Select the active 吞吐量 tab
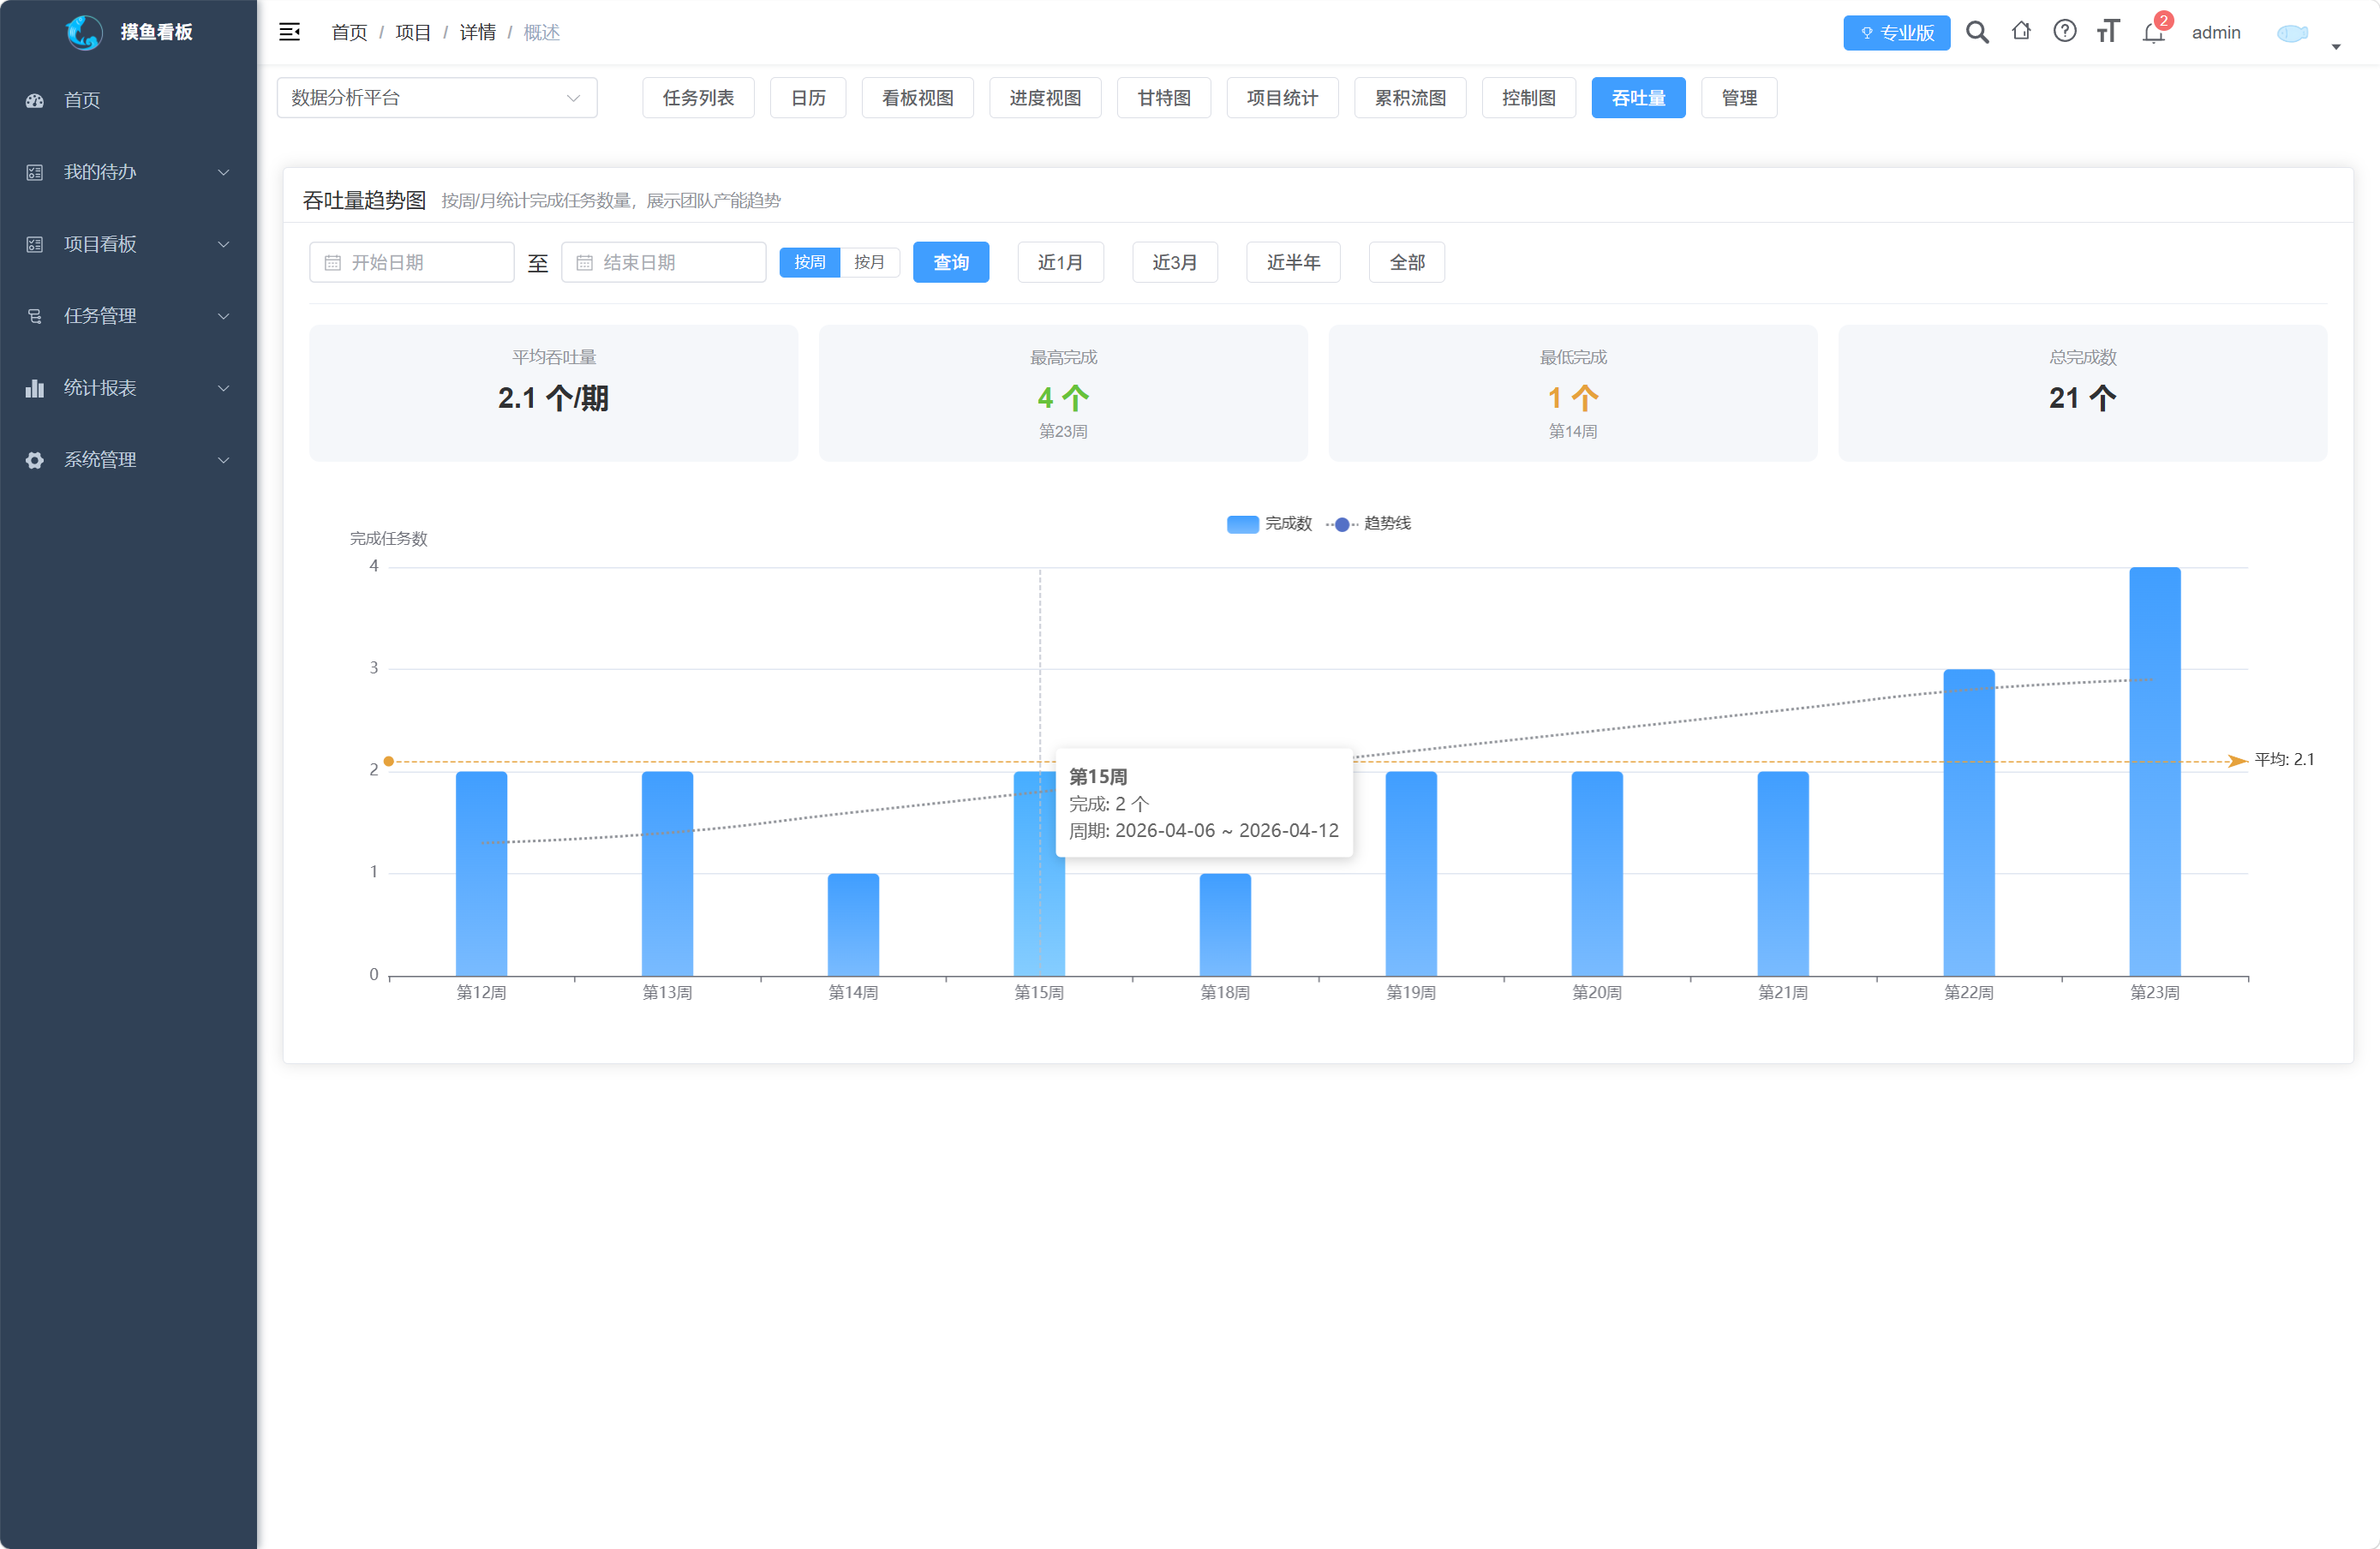 tap(1638, 98)
